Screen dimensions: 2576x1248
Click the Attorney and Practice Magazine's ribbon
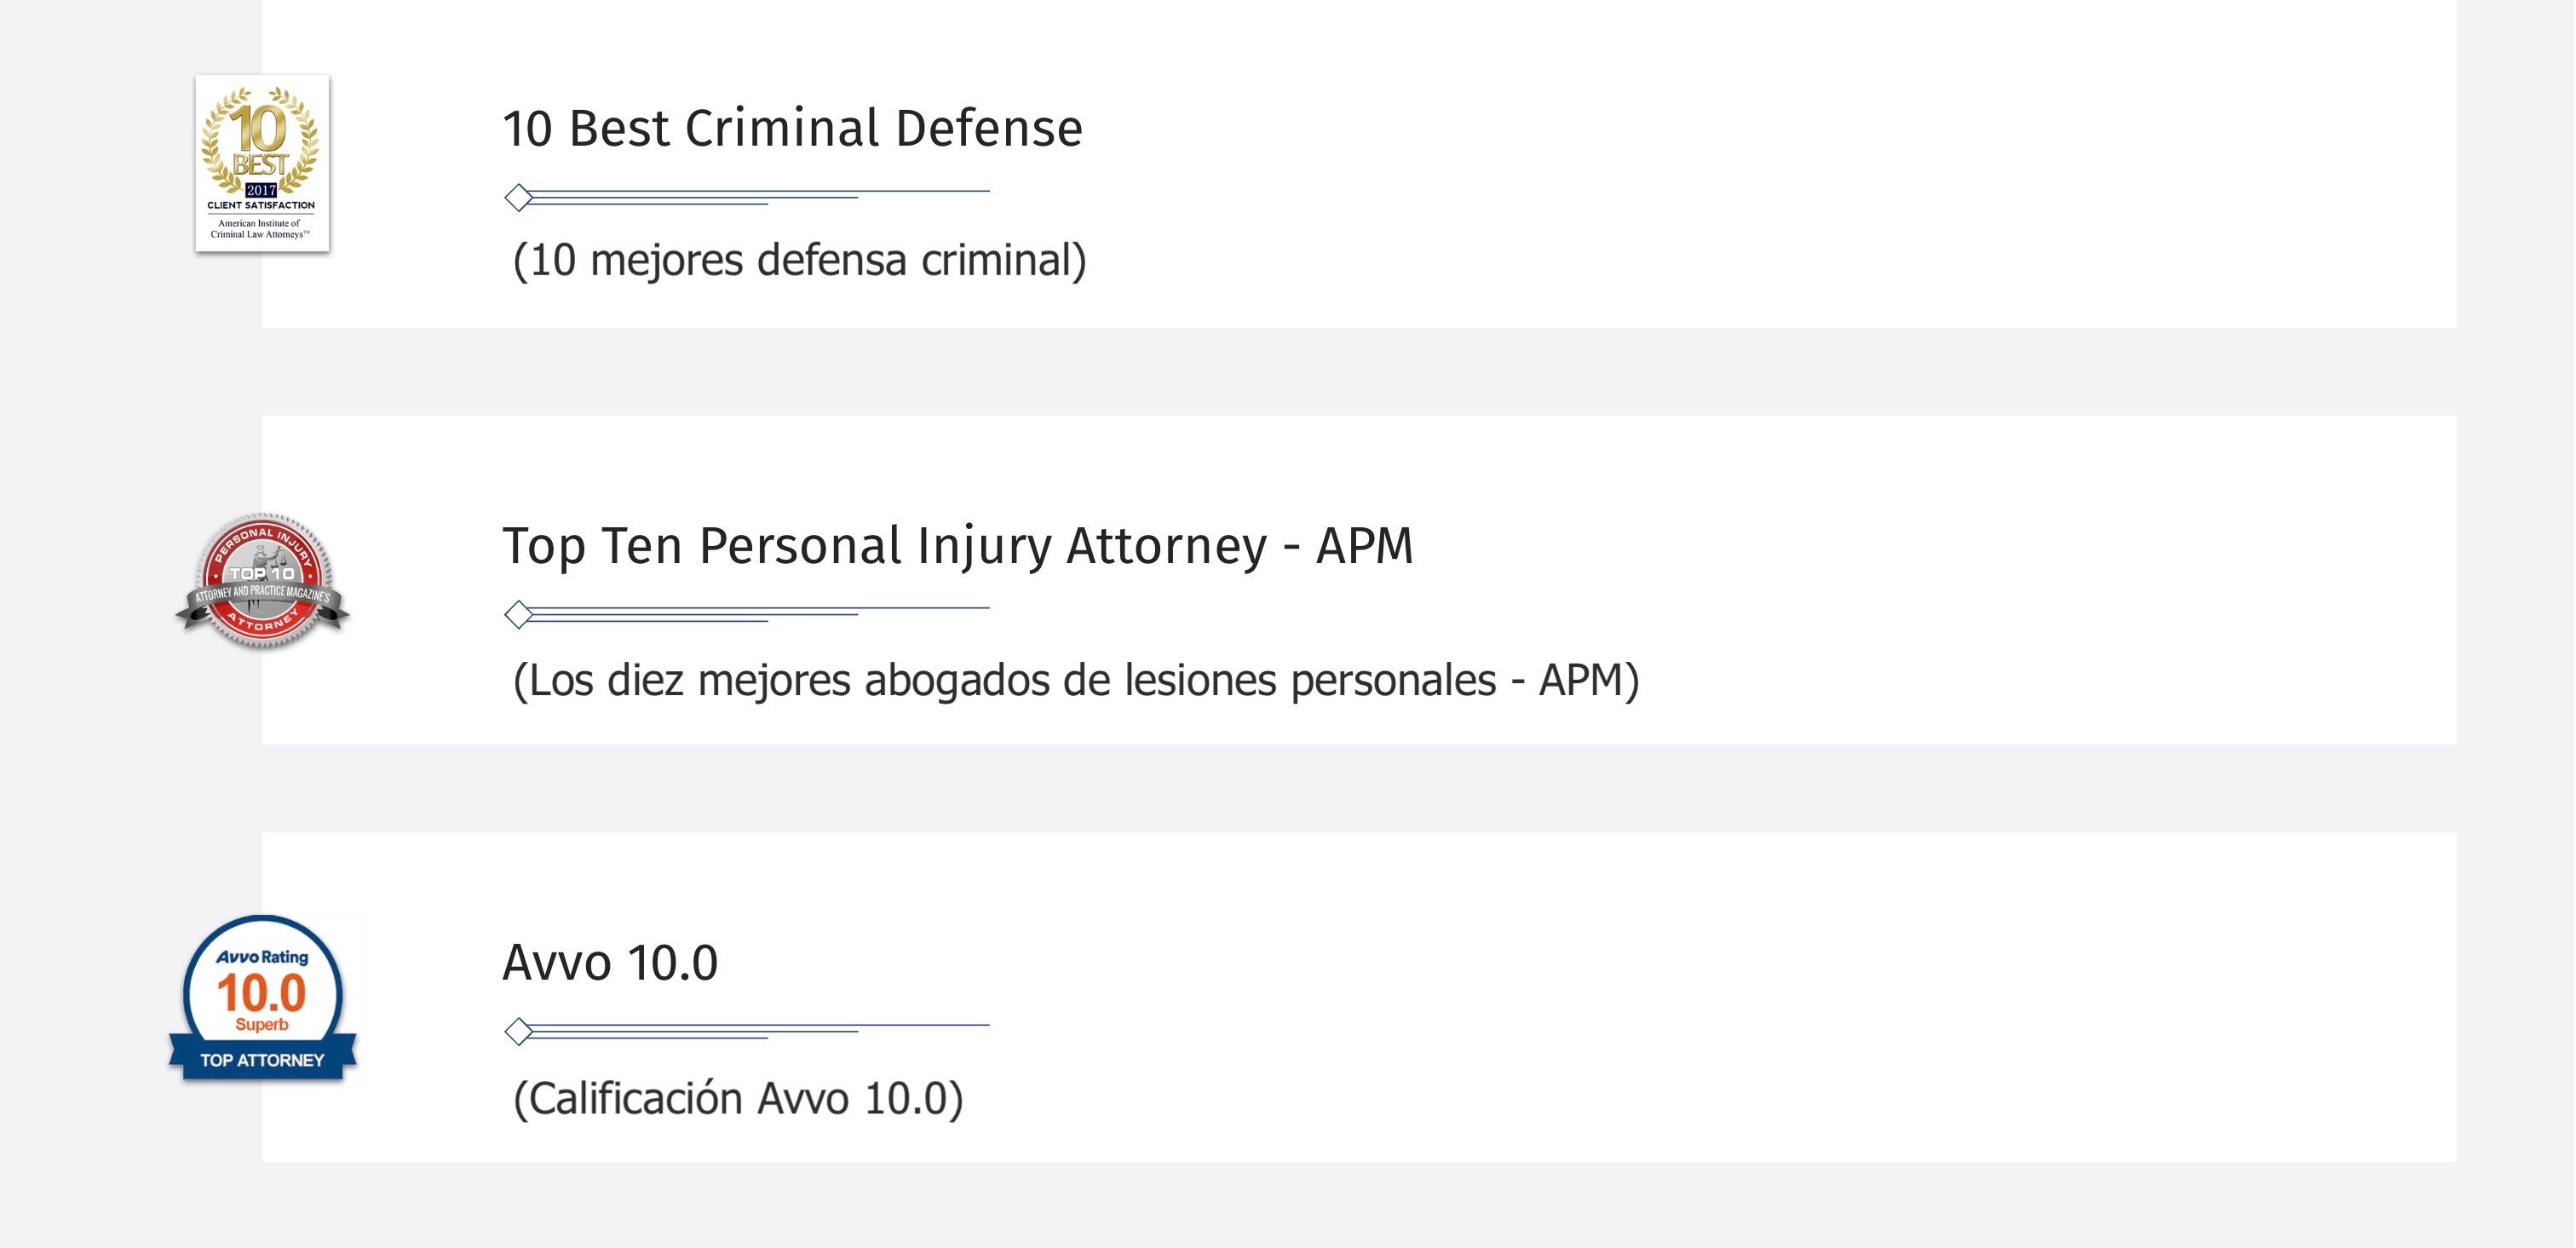click(262, 596)
